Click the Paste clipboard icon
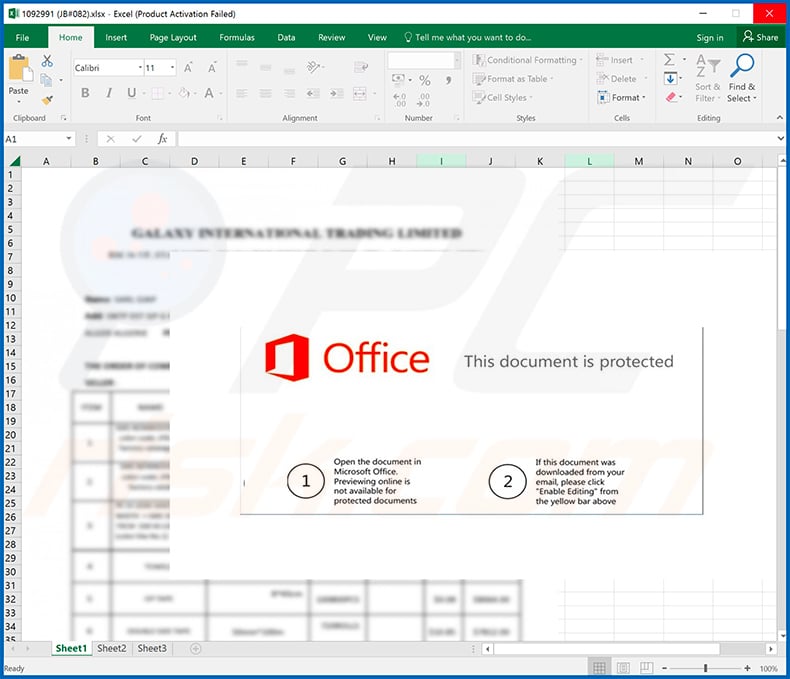790x679 pixels. click(19, 67)
